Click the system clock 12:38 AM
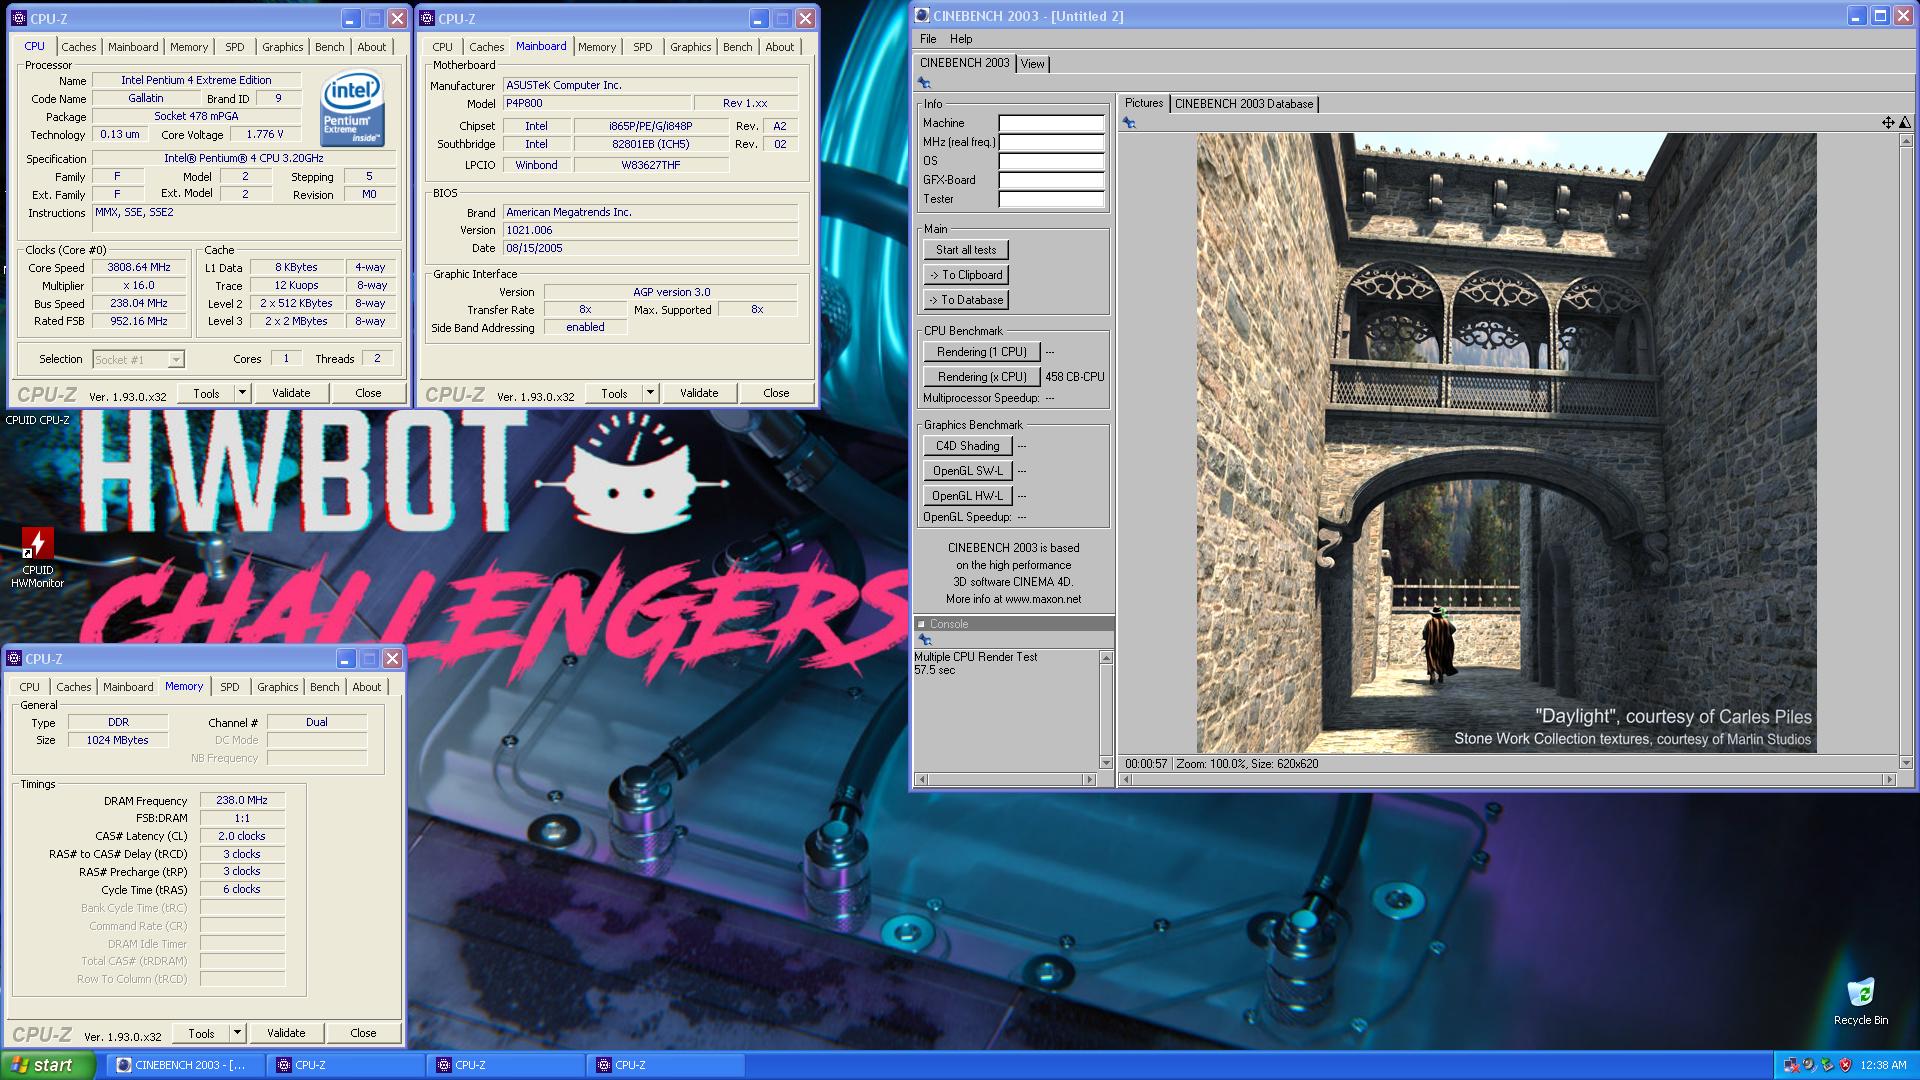This screenshot has width=1920, height=1080. point(1884,1065)
